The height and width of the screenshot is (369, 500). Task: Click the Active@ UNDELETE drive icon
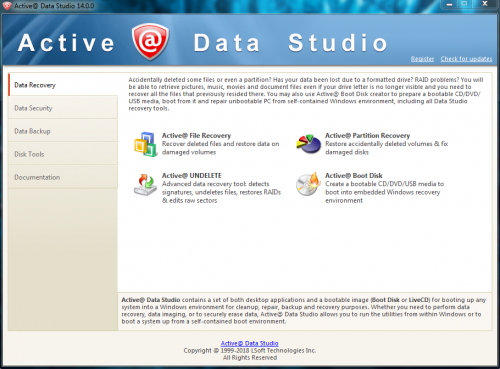(145, 185)
